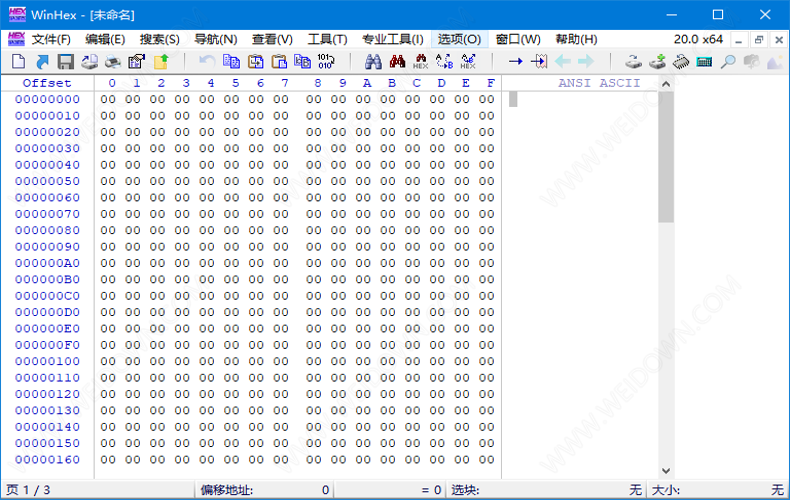The height and width of the screenshot is (500, 790).
Task: Open the 专业工具(I) menu
Action: pyautogui.click(x=392, y=39)
